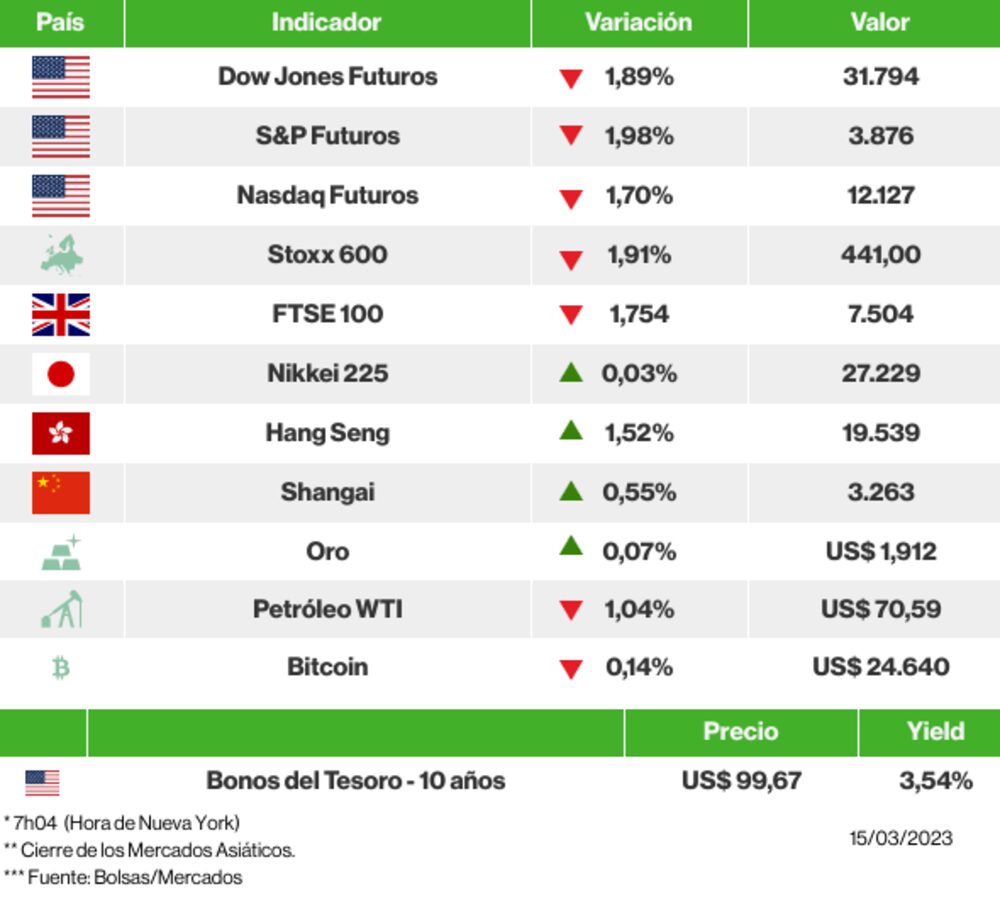
Task: Click the China flag next to Shangai
Action: click(61, 492)
